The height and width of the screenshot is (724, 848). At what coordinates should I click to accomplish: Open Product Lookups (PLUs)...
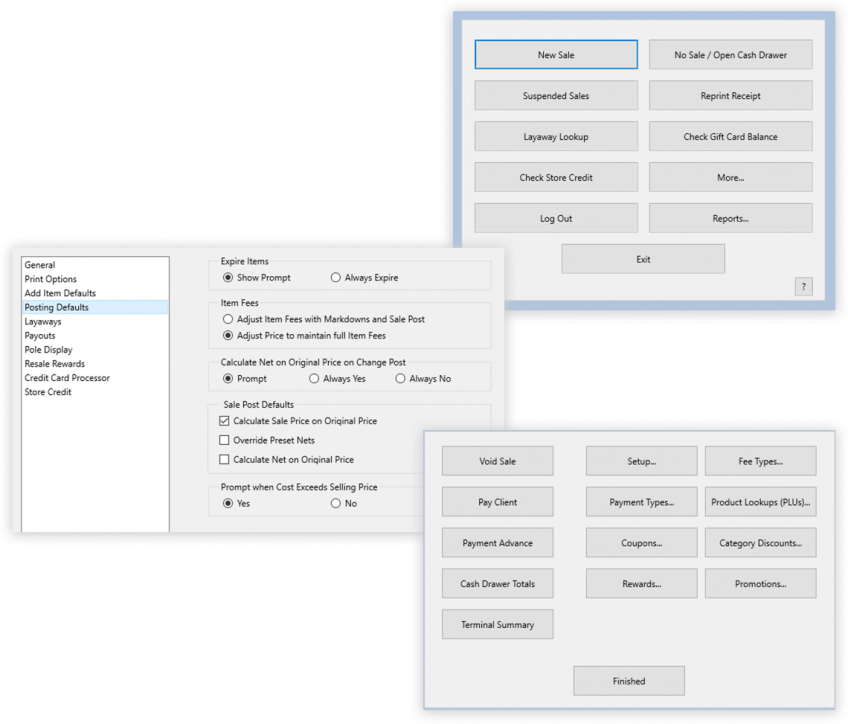760,502
